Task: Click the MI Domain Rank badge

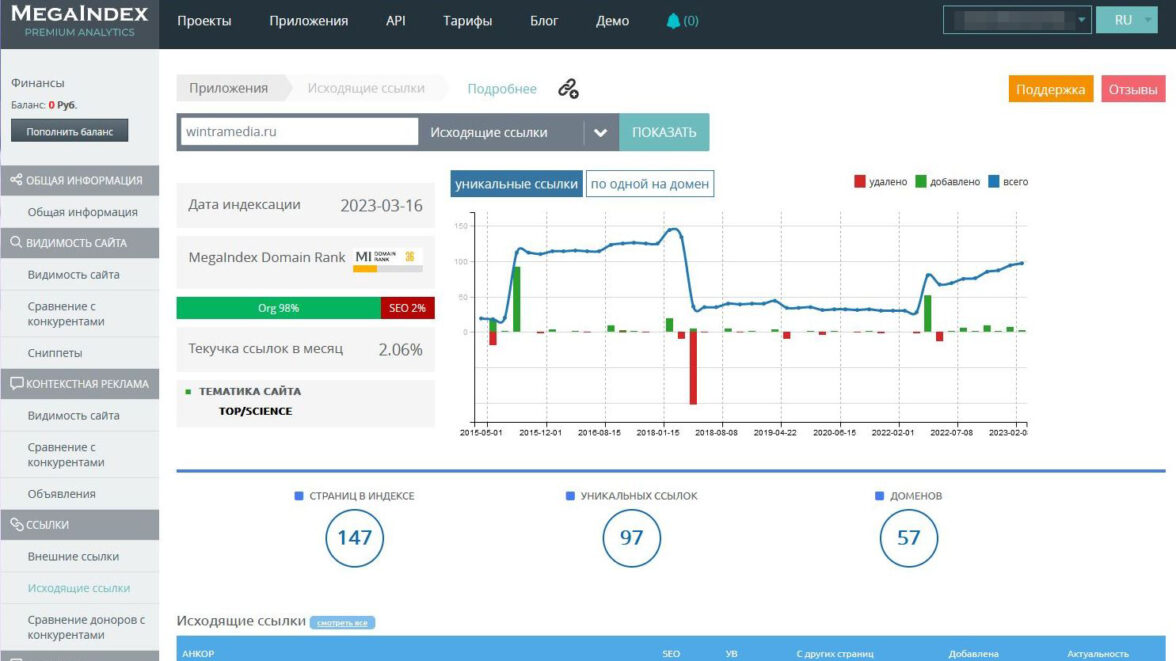Action: (387, 258)
